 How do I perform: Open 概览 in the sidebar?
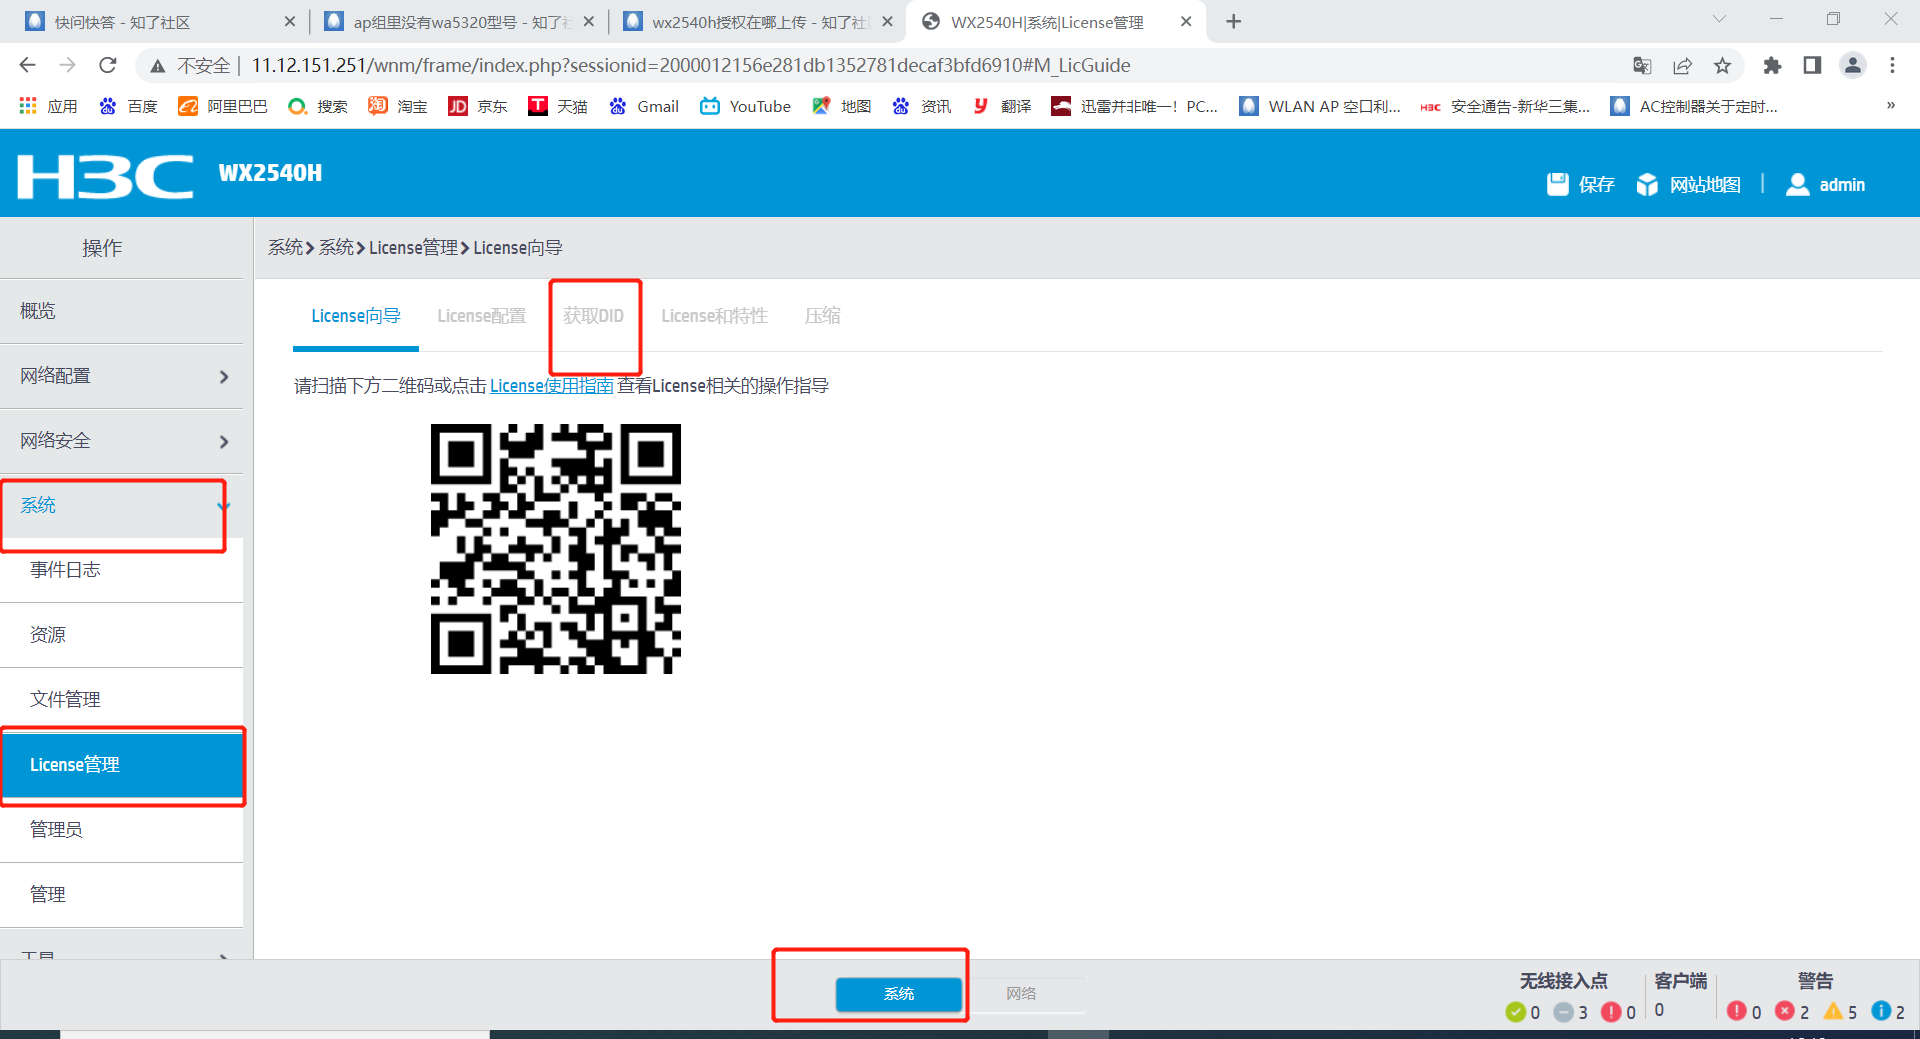pyautogui.click(x=121, y=311)
